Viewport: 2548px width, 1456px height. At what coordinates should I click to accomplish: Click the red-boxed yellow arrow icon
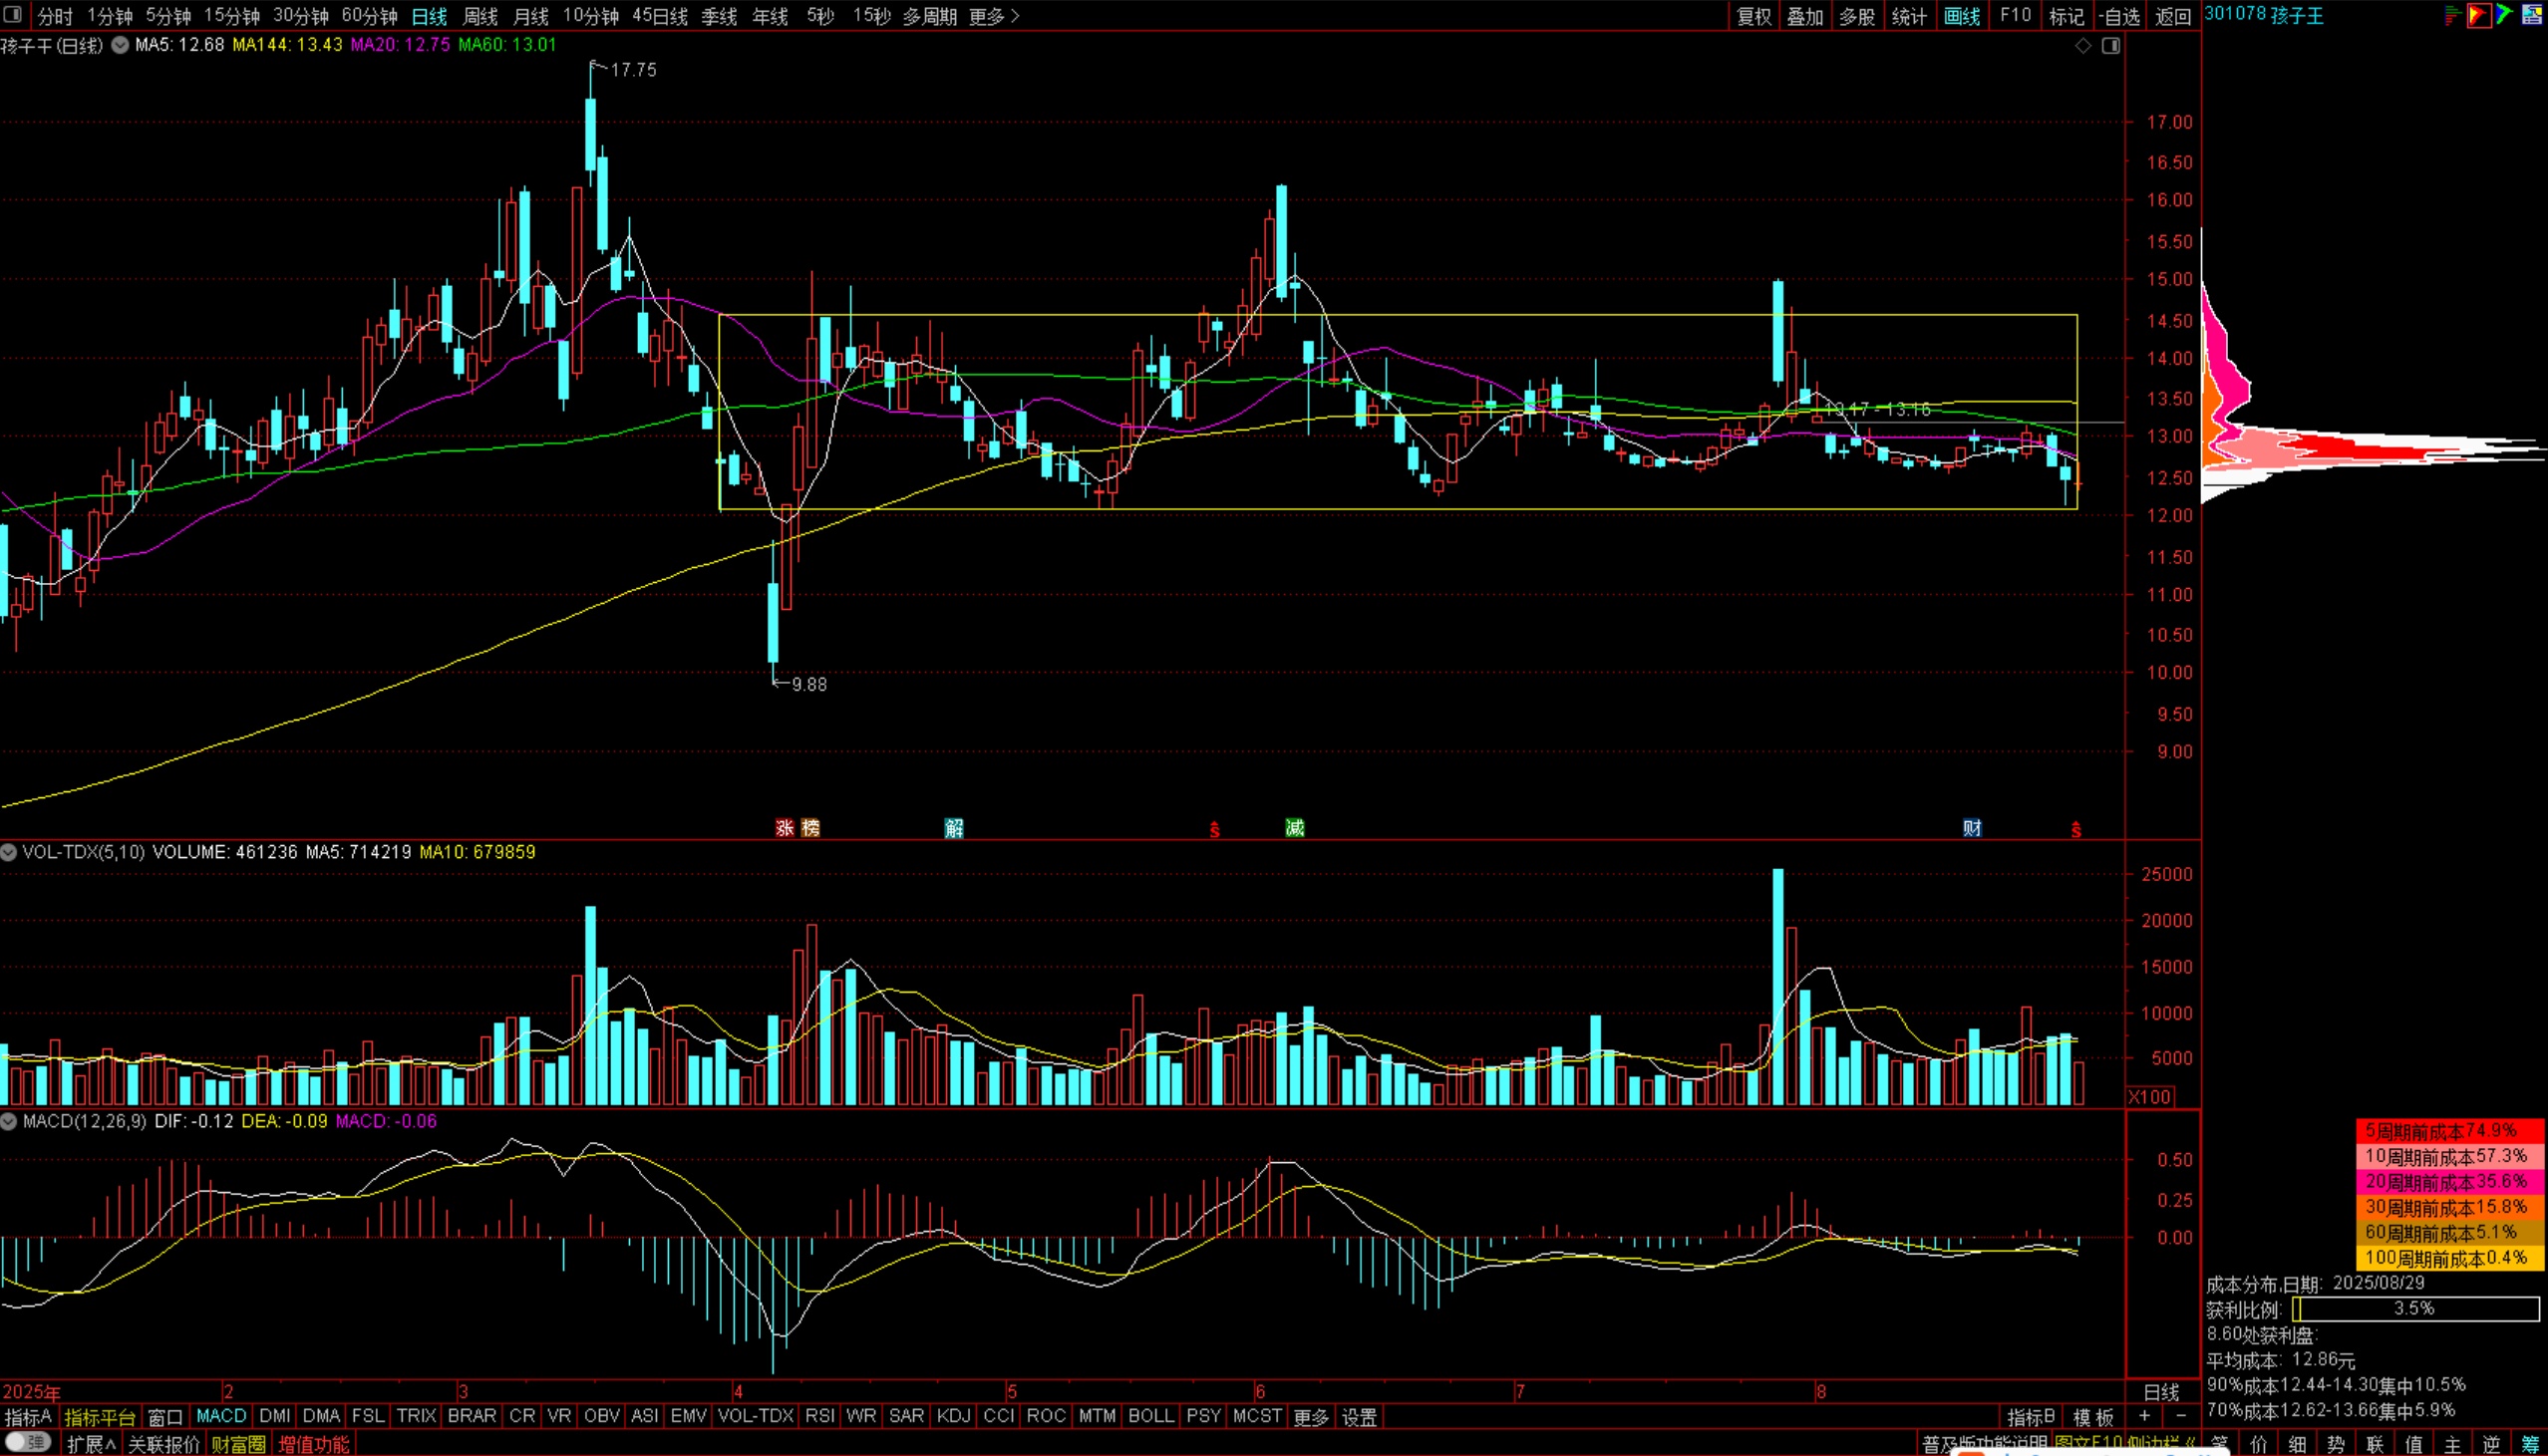pos(2478,15)
